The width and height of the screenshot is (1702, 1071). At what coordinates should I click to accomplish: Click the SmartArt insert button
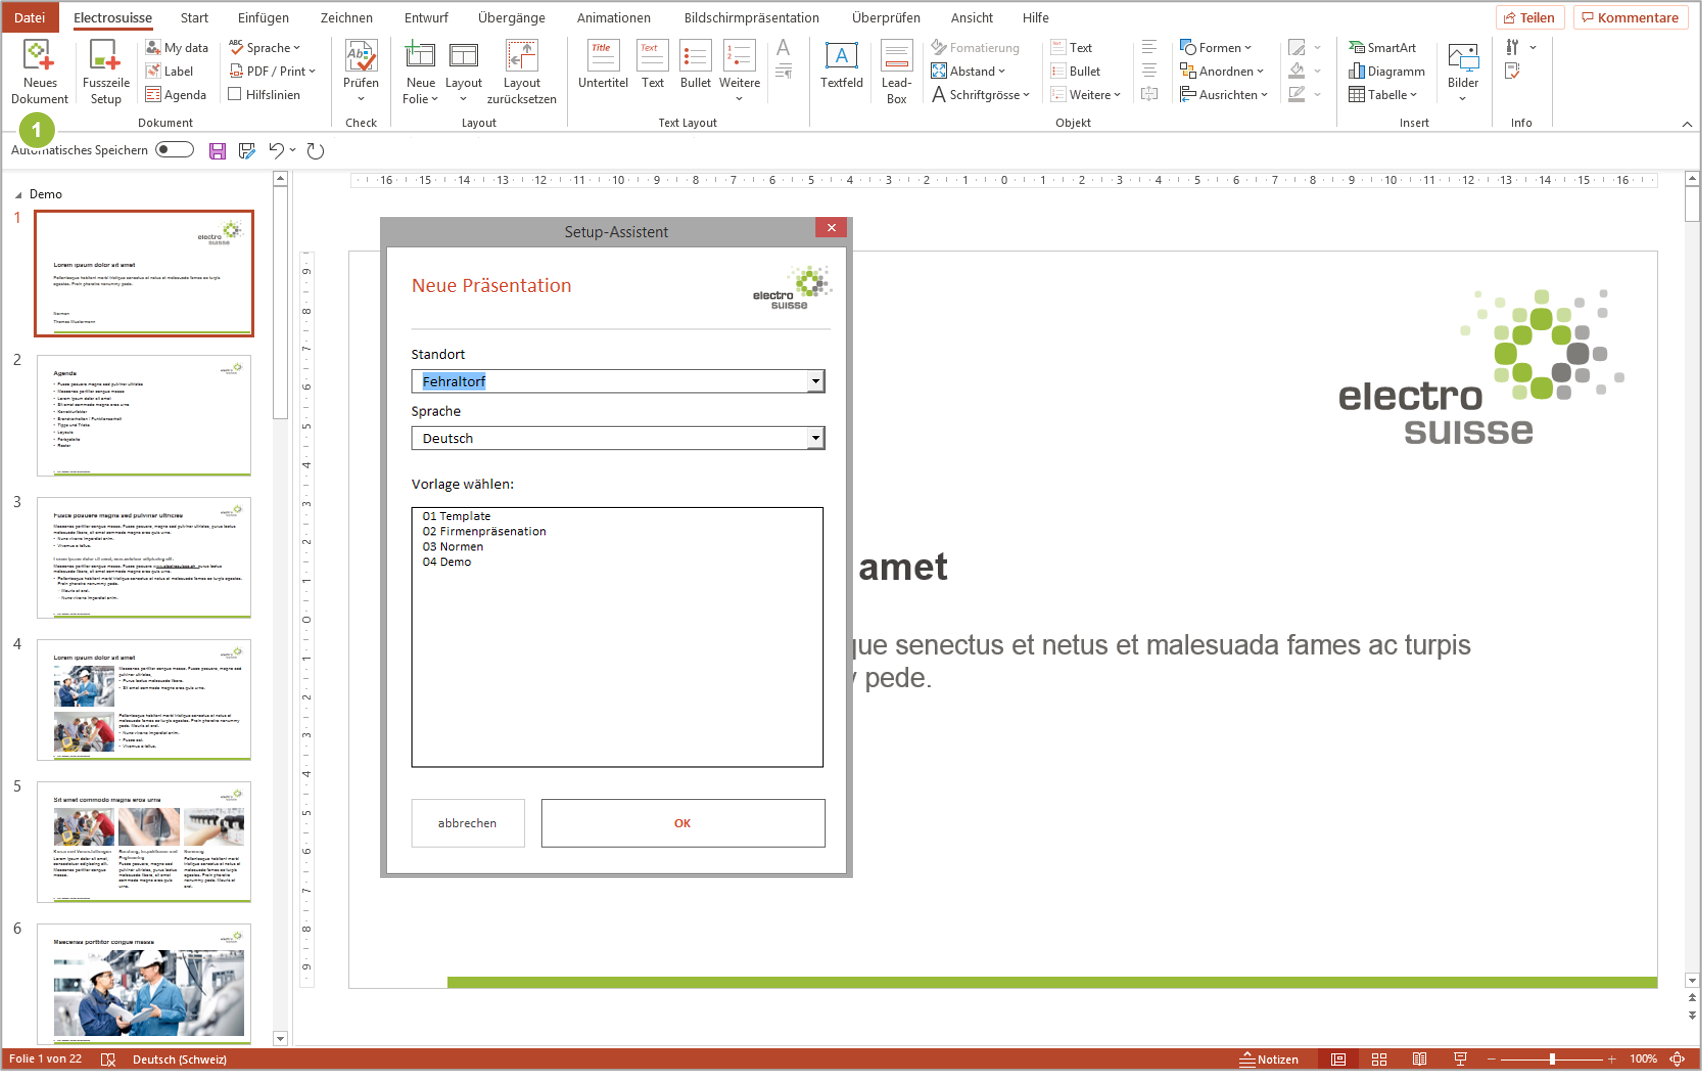pos(1382,47)
